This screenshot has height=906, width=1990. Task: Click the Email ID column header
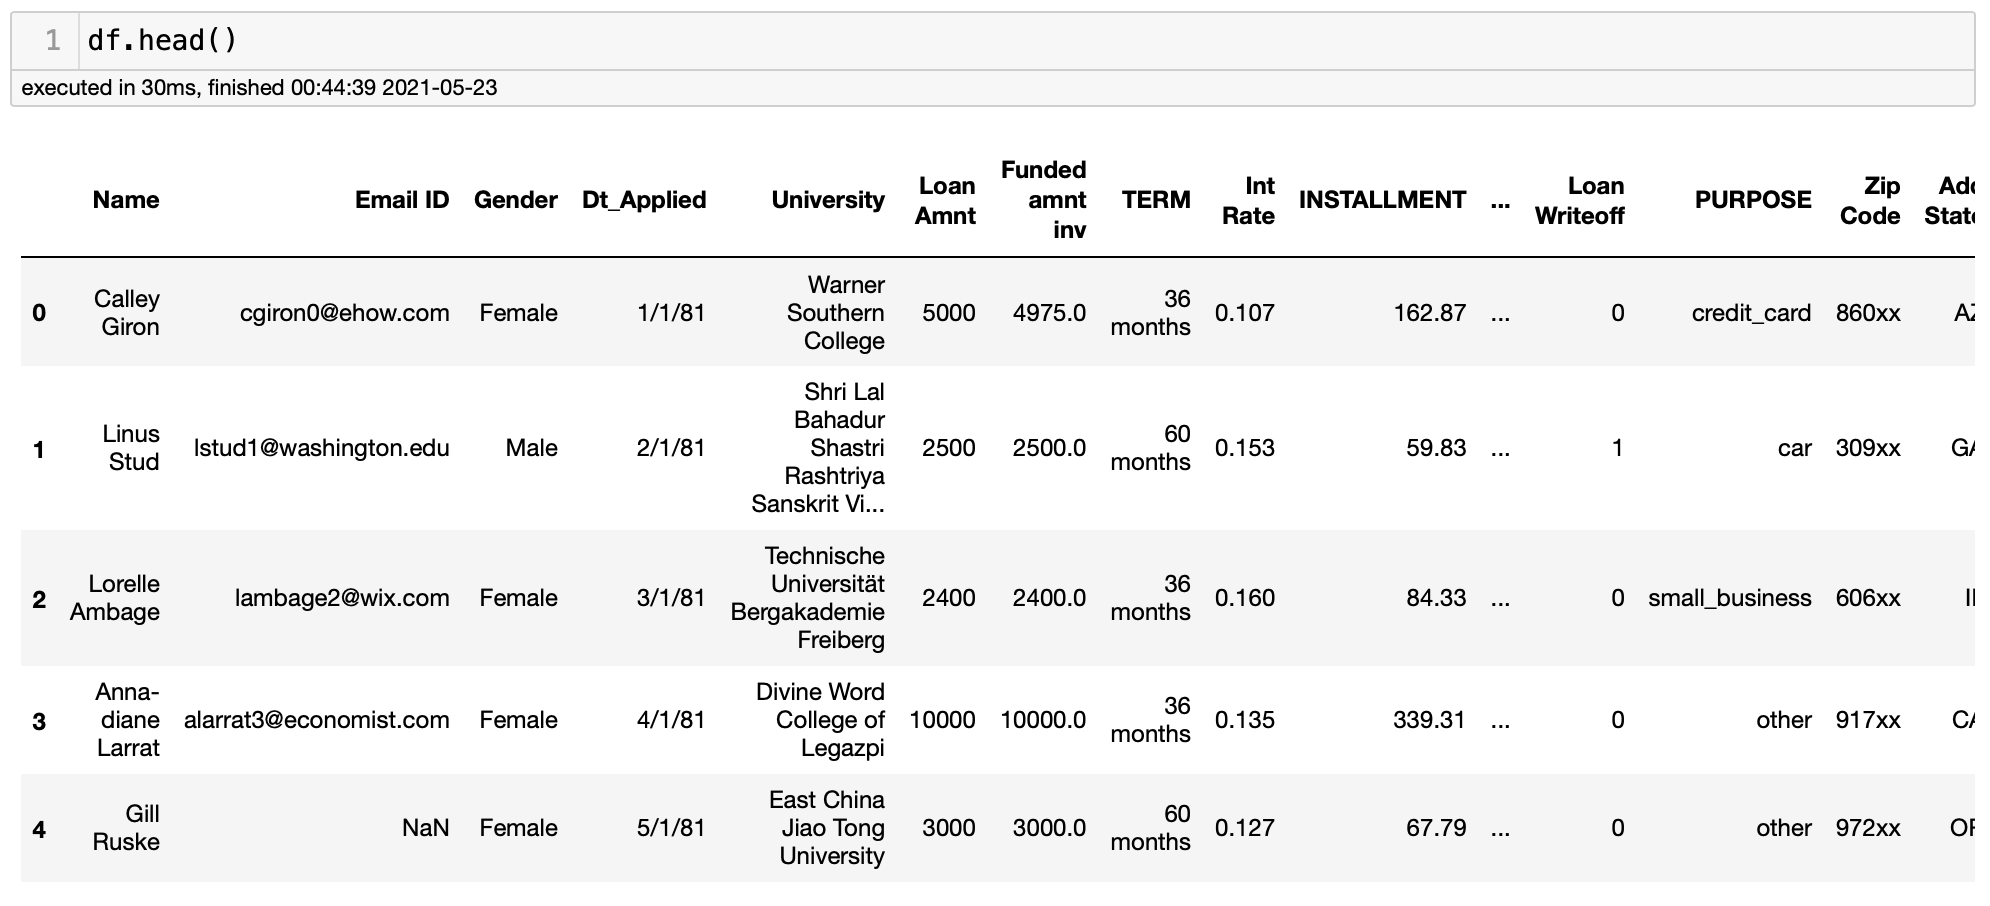pyautogui.click(x=402, y=200)
